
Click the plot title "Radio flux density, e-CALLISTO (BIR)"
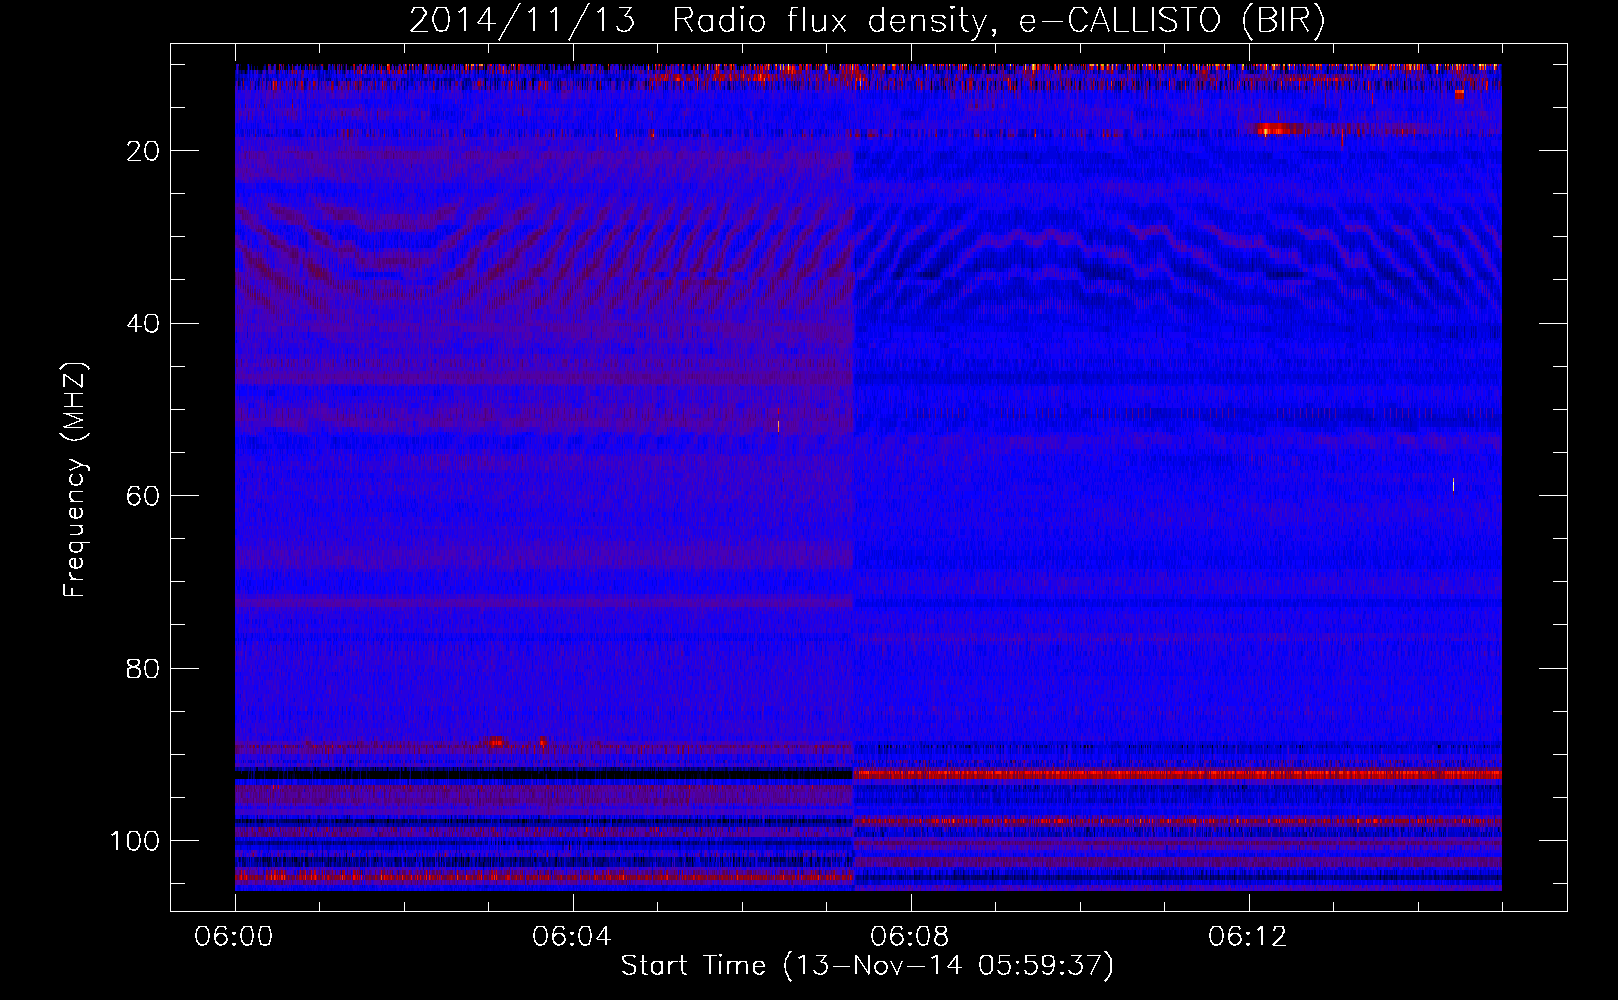click(x=999, y=21)
